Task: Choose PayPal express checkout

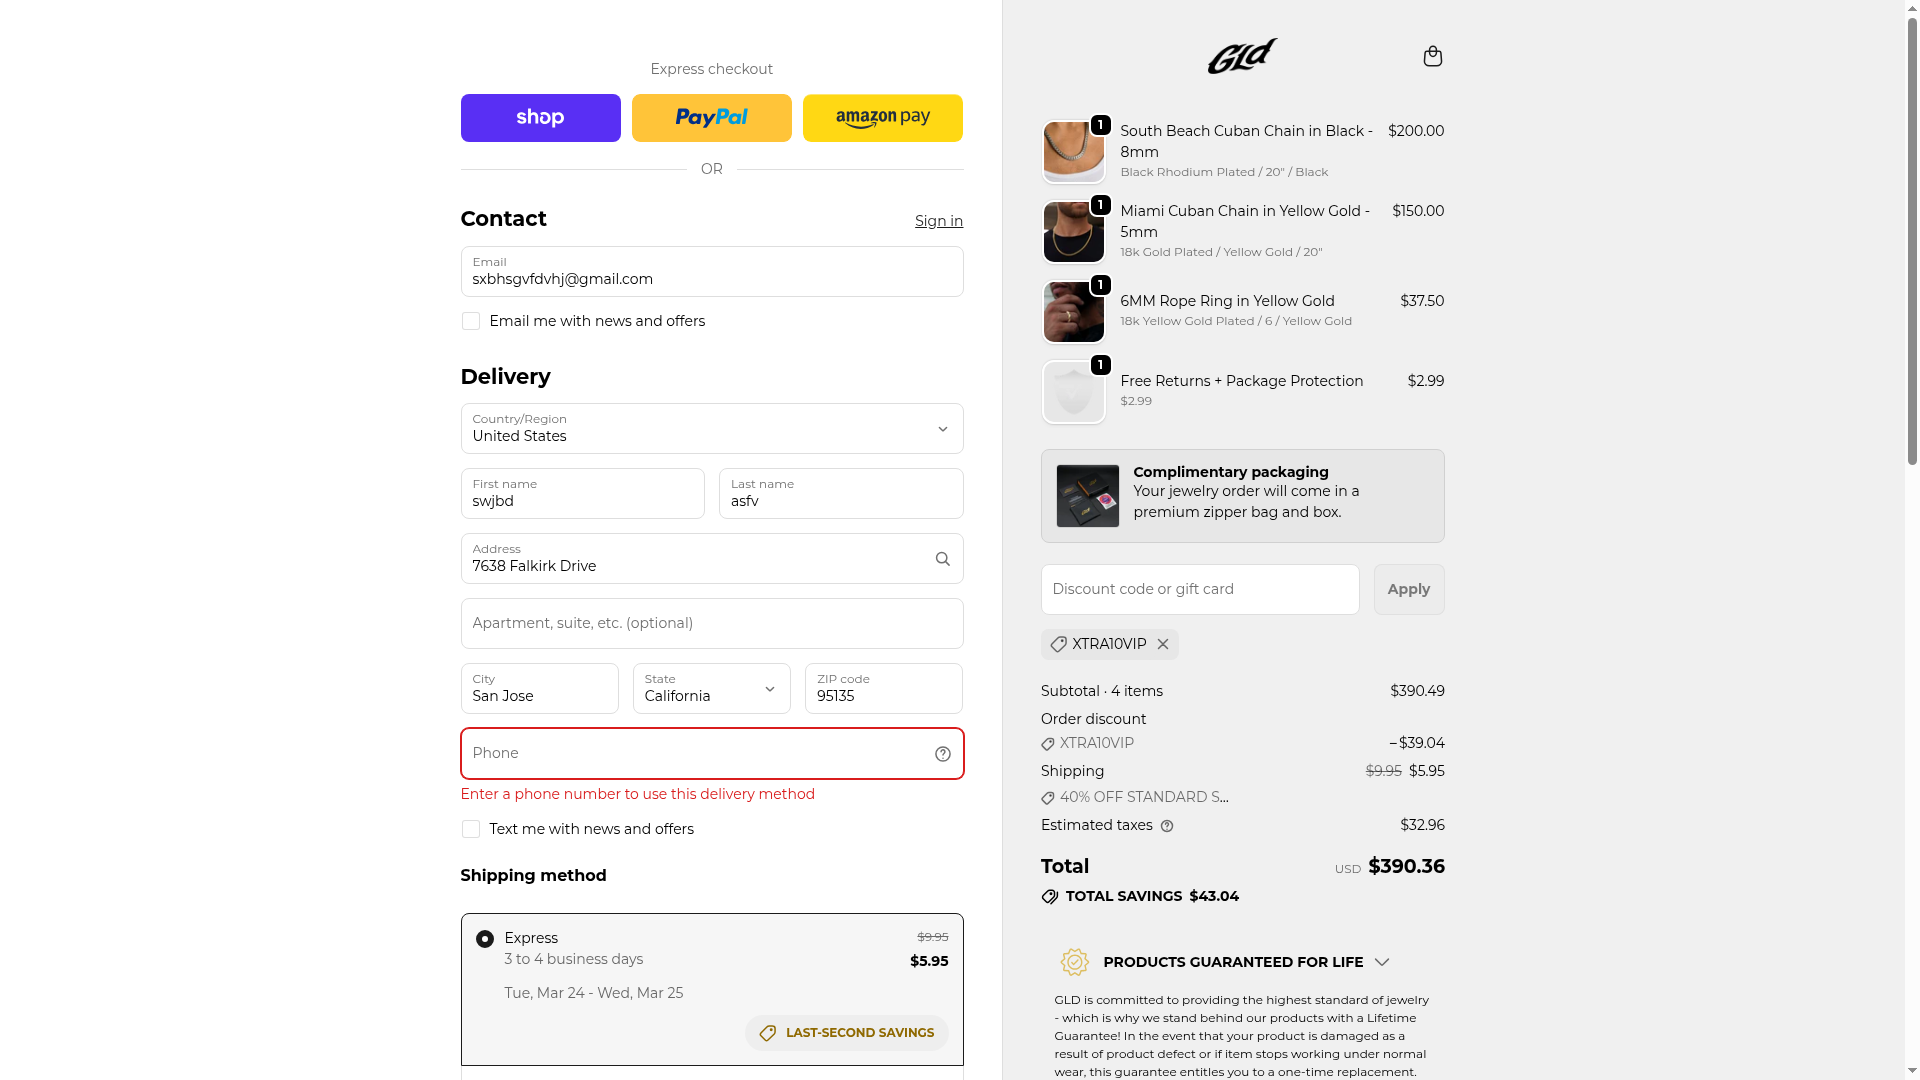Action: [x=711, y=118]
